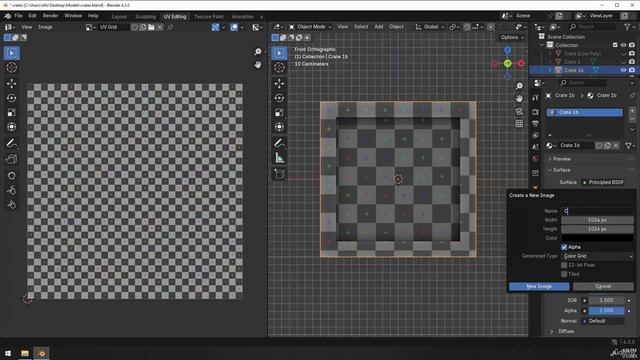Image resolution: width=640 pixels, height=360 pixels.
Task: Open the Render menu
Action: pos(50,16)
